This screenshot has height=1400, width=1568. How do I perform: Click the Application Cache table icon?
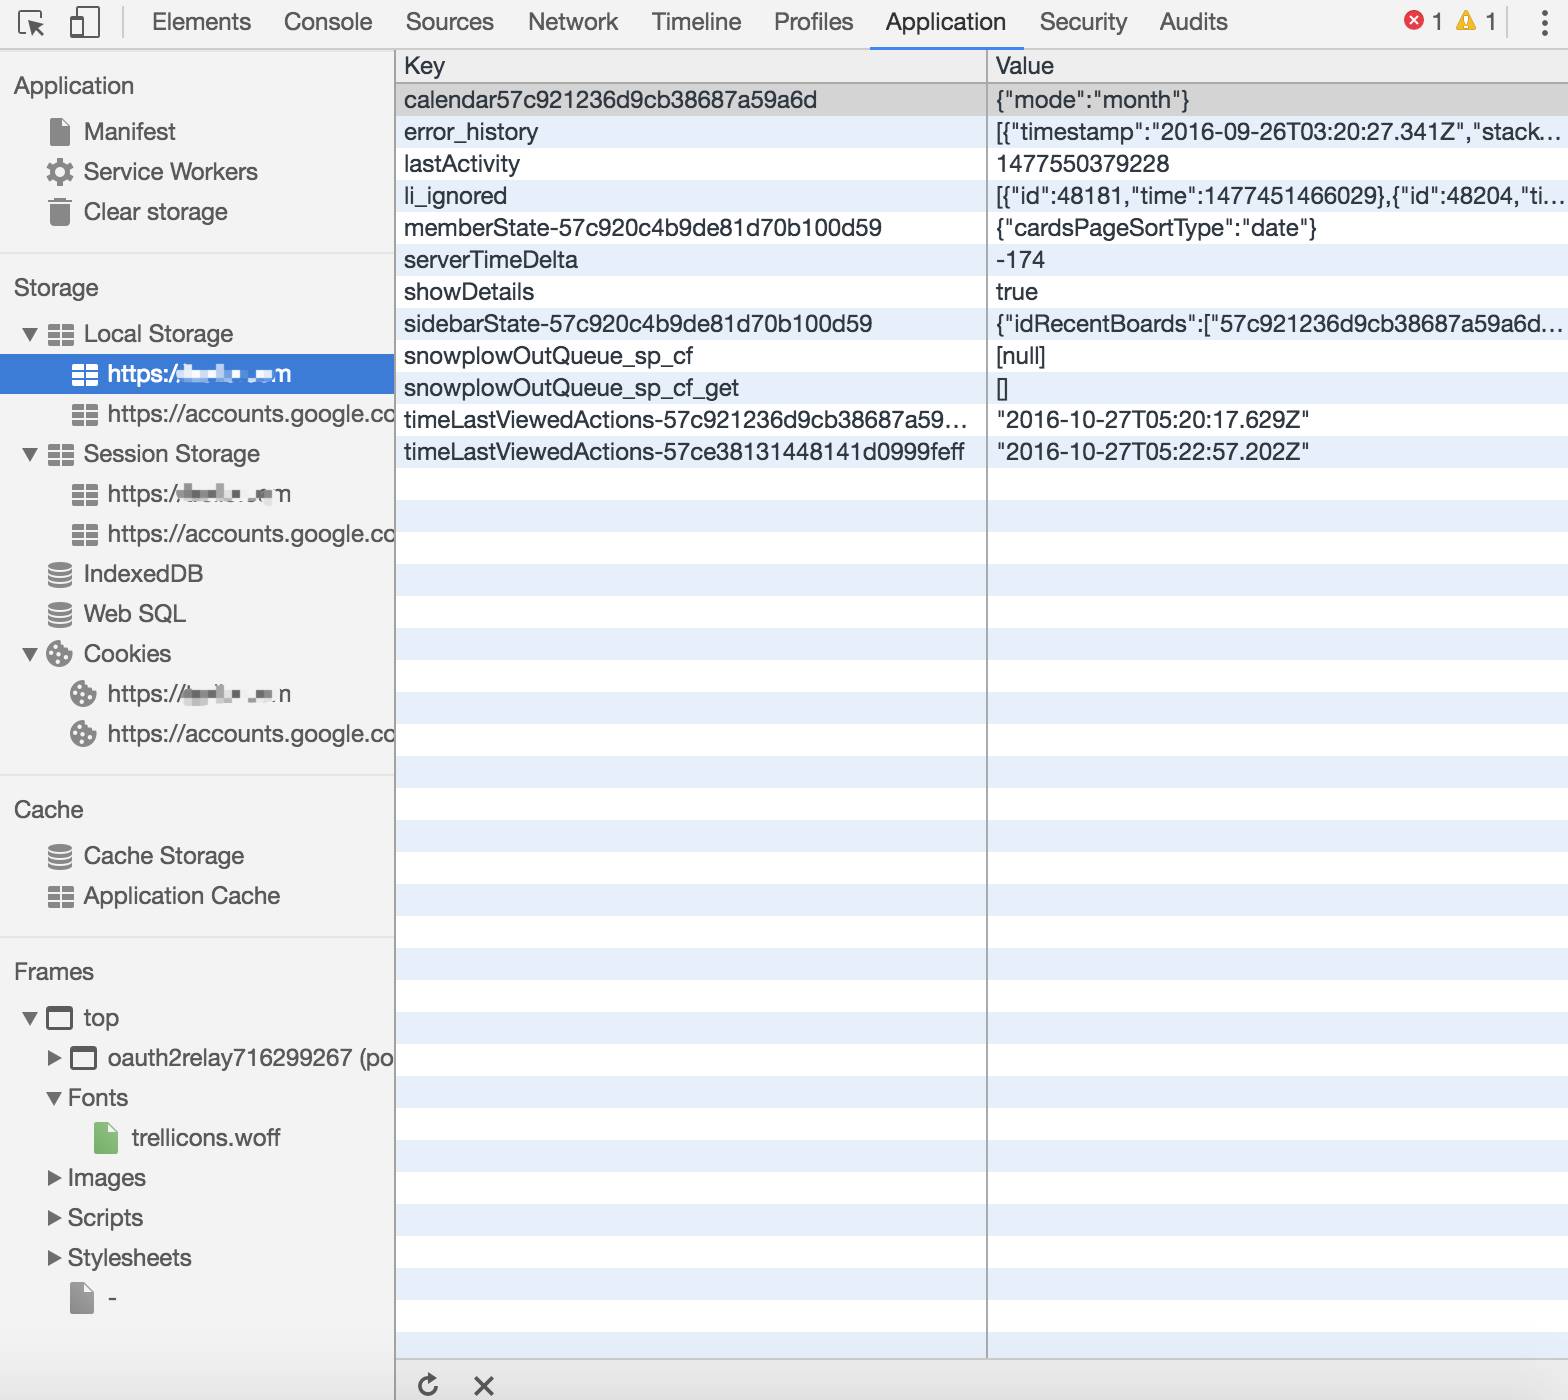pos(61,896)
